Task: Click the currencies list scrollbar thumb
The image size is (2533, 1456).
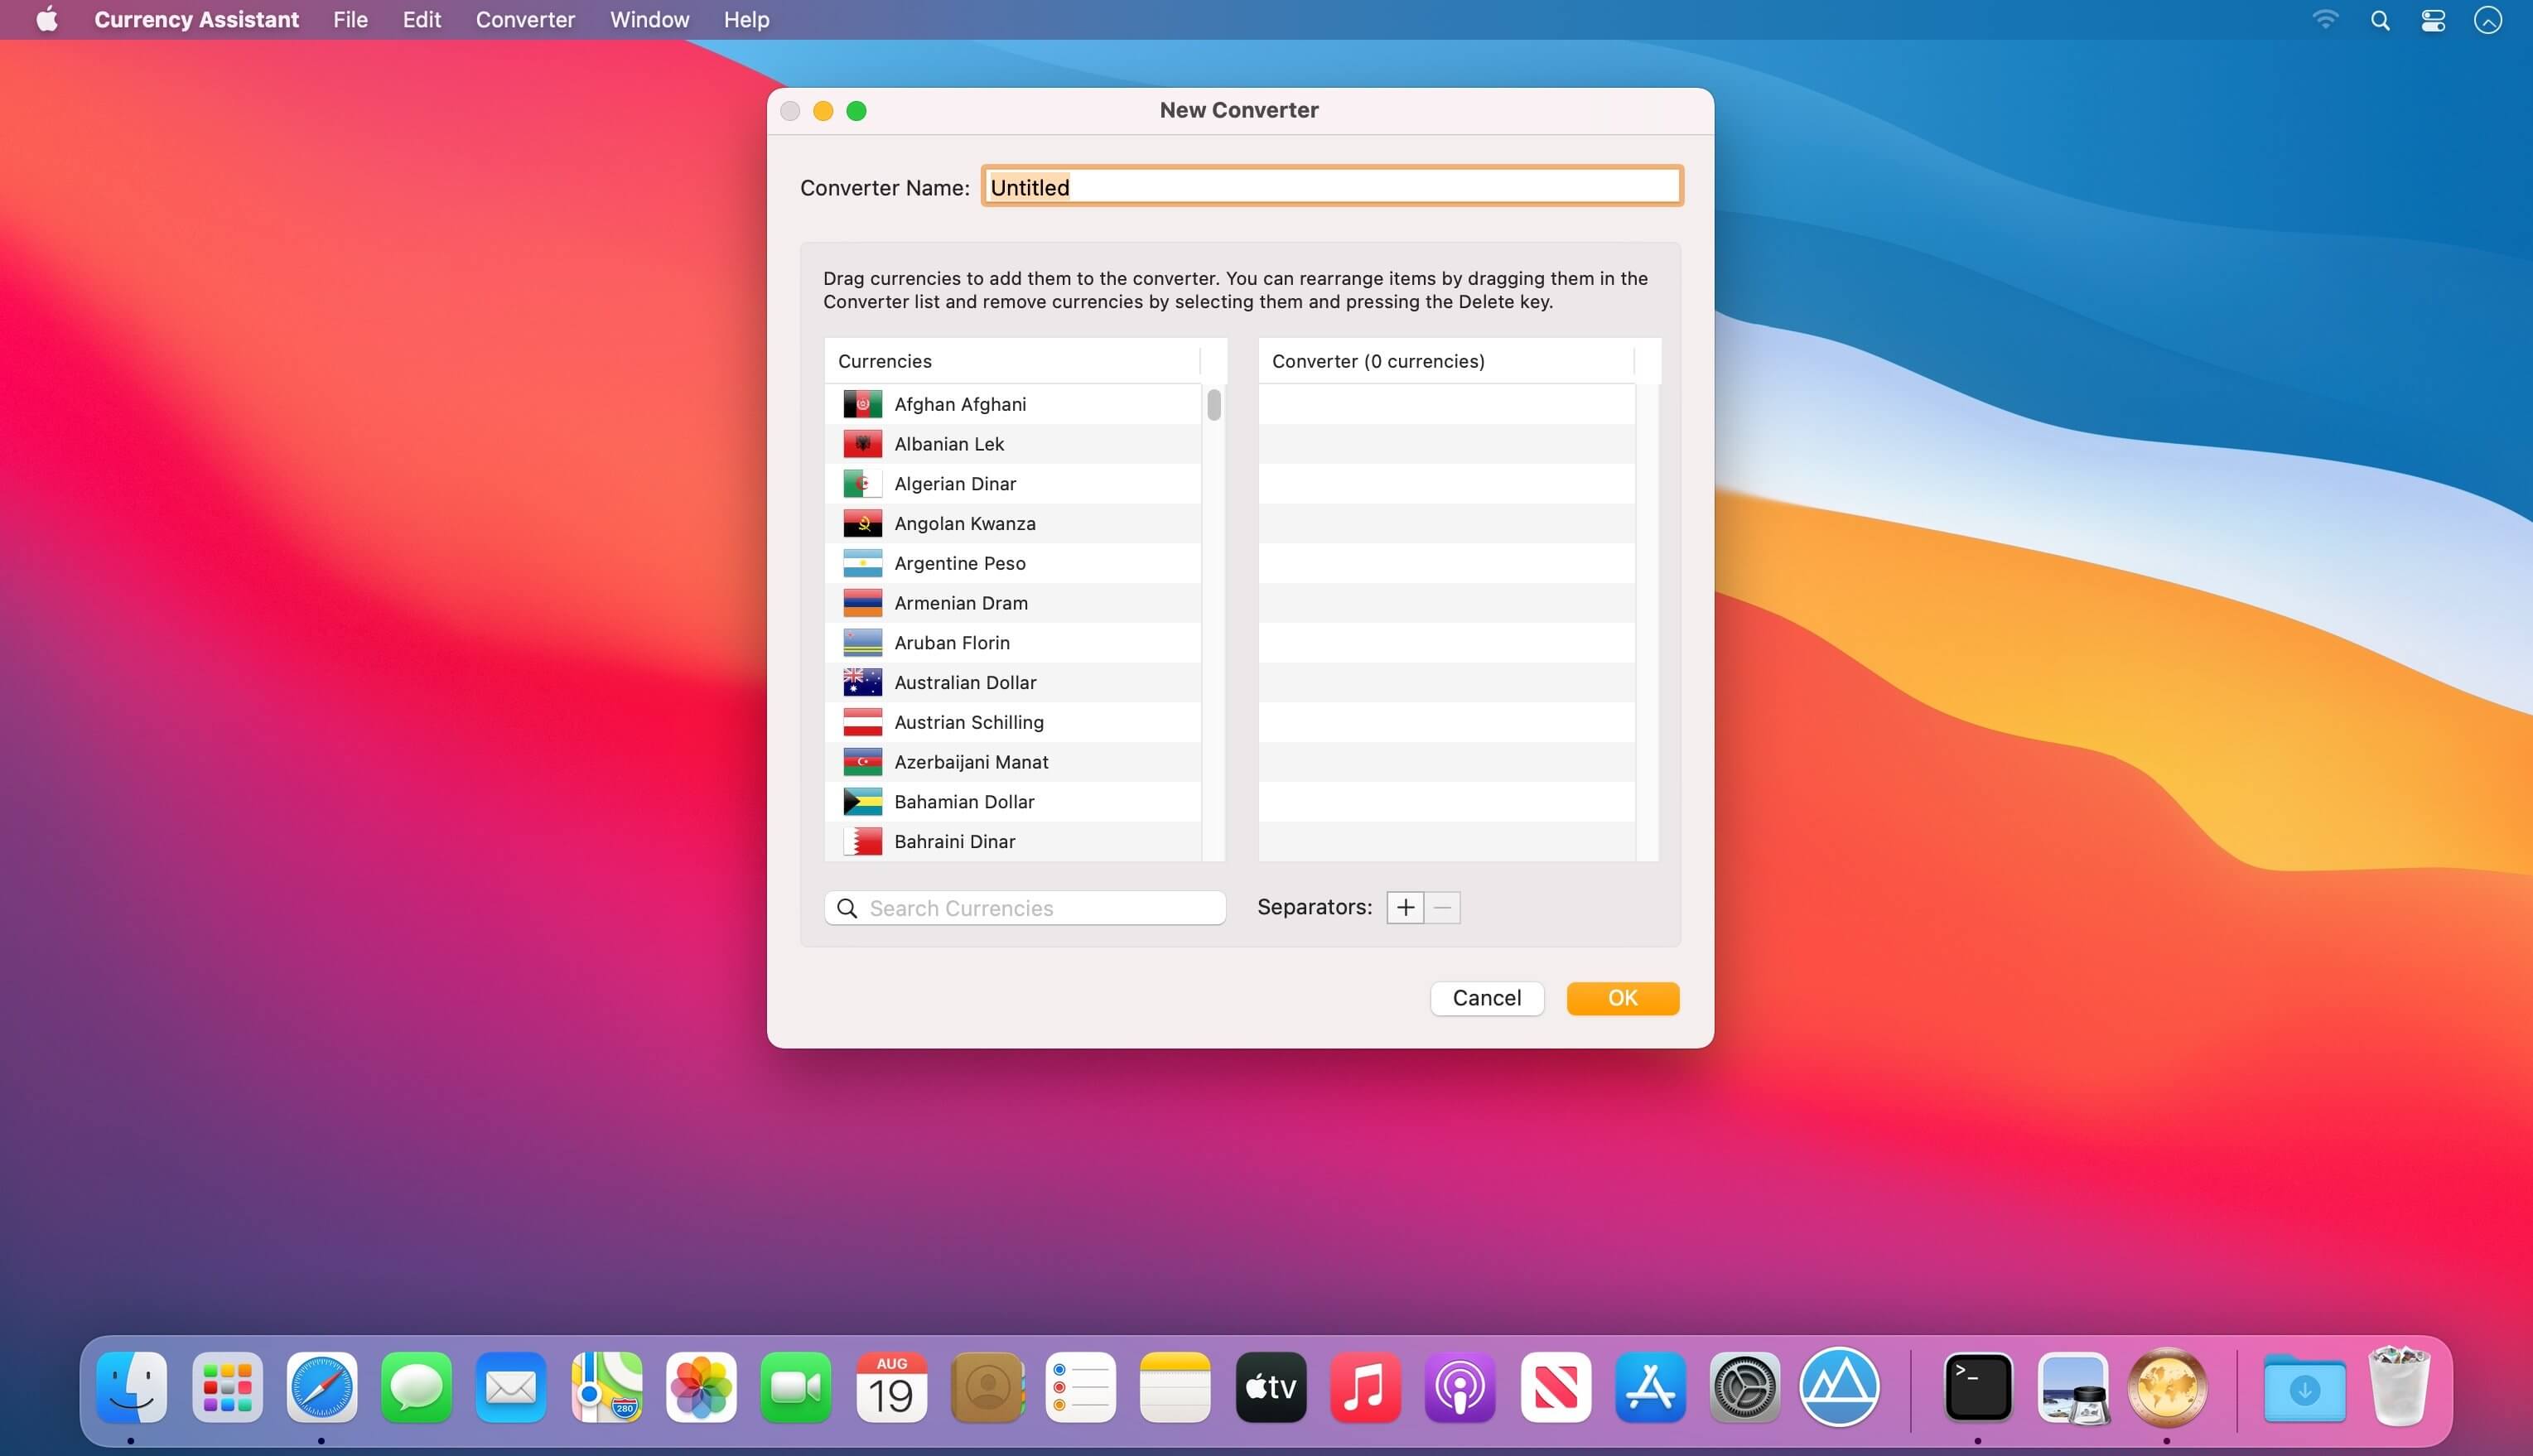Action: click(1213, 405)
